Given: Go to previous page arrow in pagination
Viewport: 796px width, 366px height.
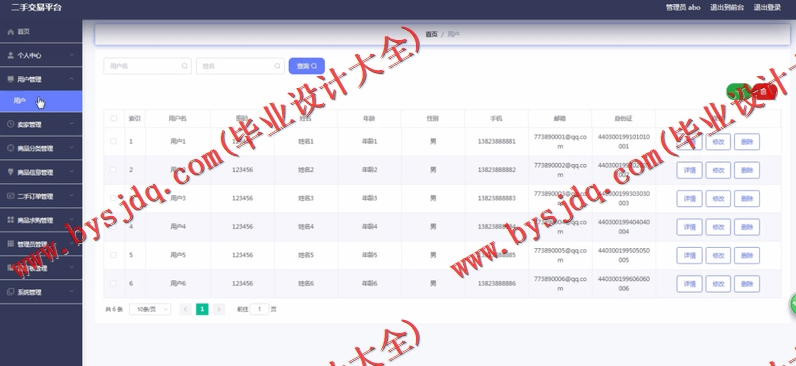Looking at the screenshot, I should [x=185, y=309].
